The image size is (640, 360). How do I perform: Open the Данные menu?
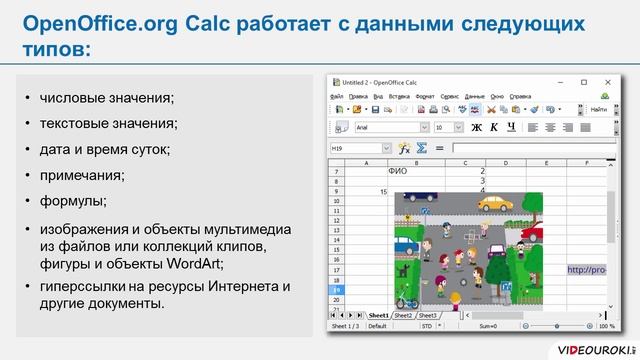pyautogui.click(x=475, y=97)
